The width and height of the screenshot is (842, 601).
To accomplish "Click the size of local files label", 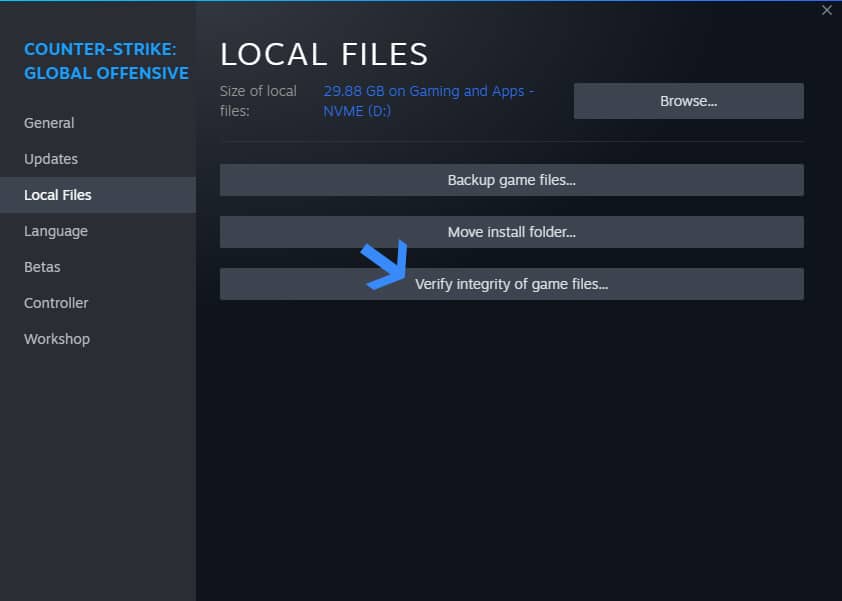I will point(258,100).
